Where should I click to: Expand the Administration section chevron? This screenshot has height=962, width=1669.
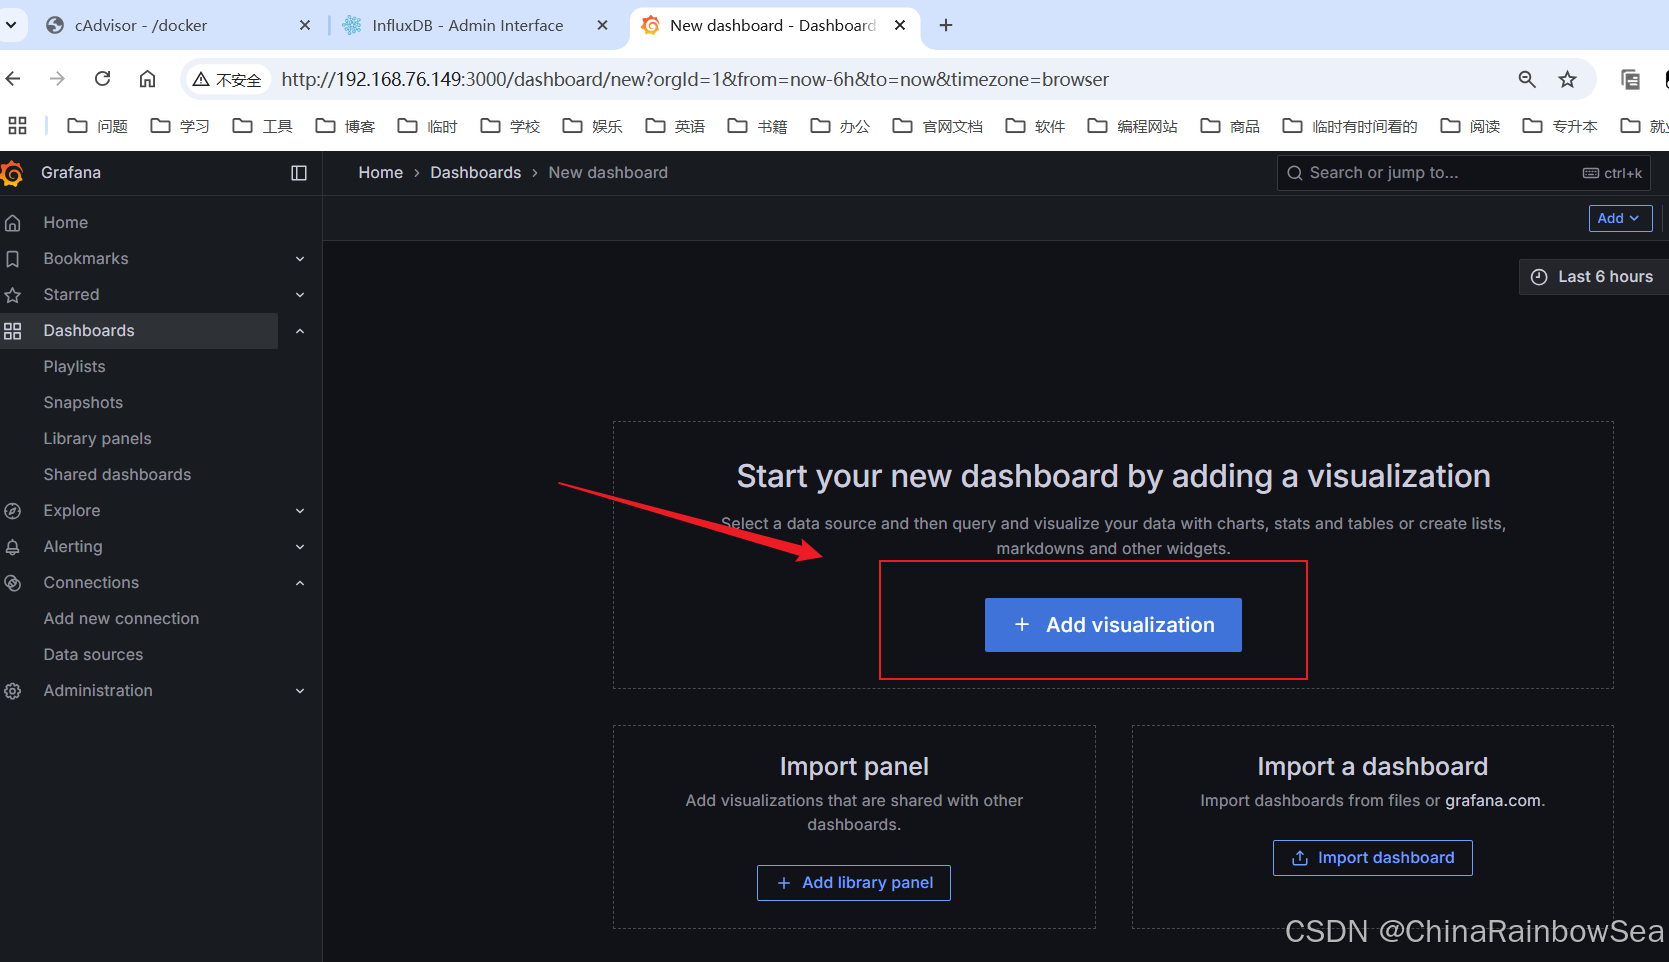click(300, 691)
